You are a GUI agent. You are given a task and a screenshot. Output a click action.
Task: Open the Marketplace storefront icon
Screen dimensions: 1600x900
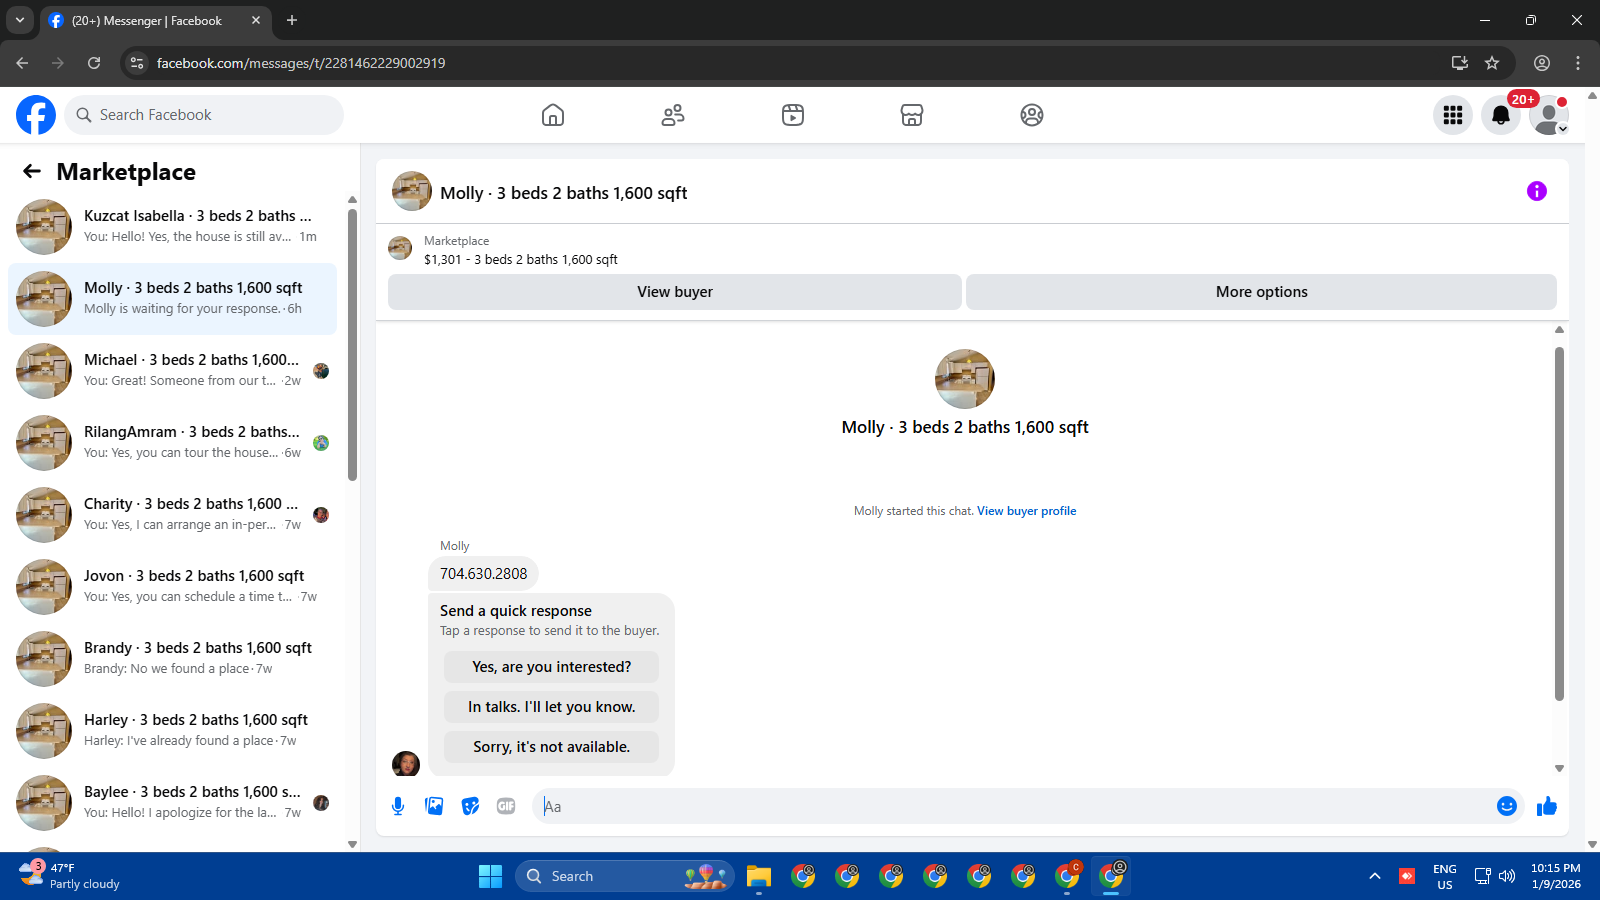(912, 115)
